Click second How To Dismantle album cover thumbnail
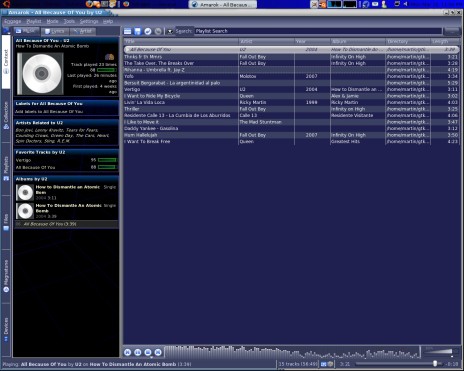Image resolution: width=464 pixels, height=371 pixels. [25, 211]
